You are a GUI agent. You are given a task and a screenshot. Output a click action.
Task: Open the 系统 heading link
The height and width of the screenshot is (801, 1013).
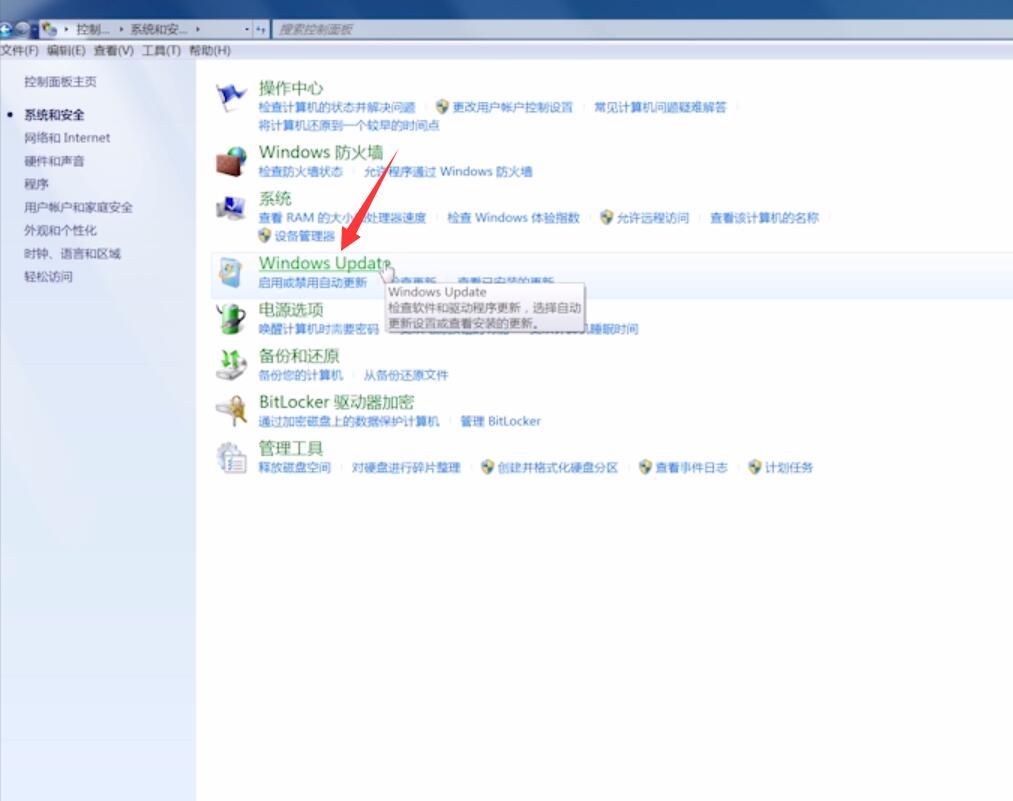tap(275, 199)
